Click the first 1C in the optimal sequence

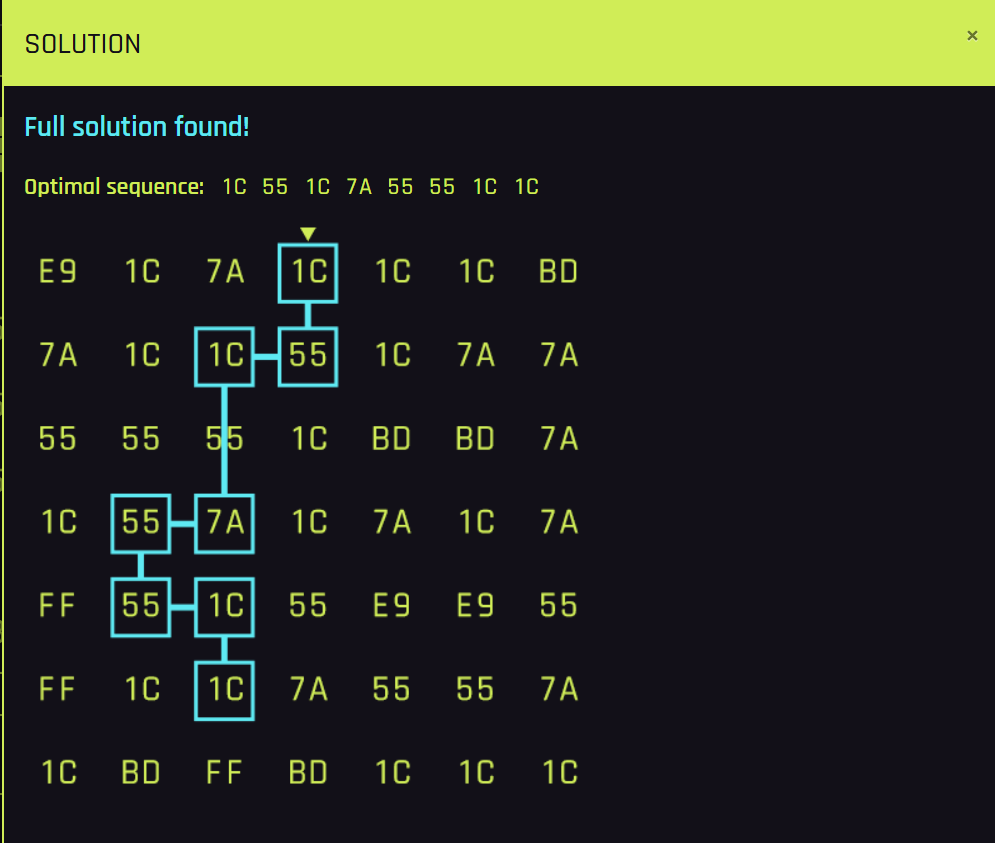[x=234, y=187]
